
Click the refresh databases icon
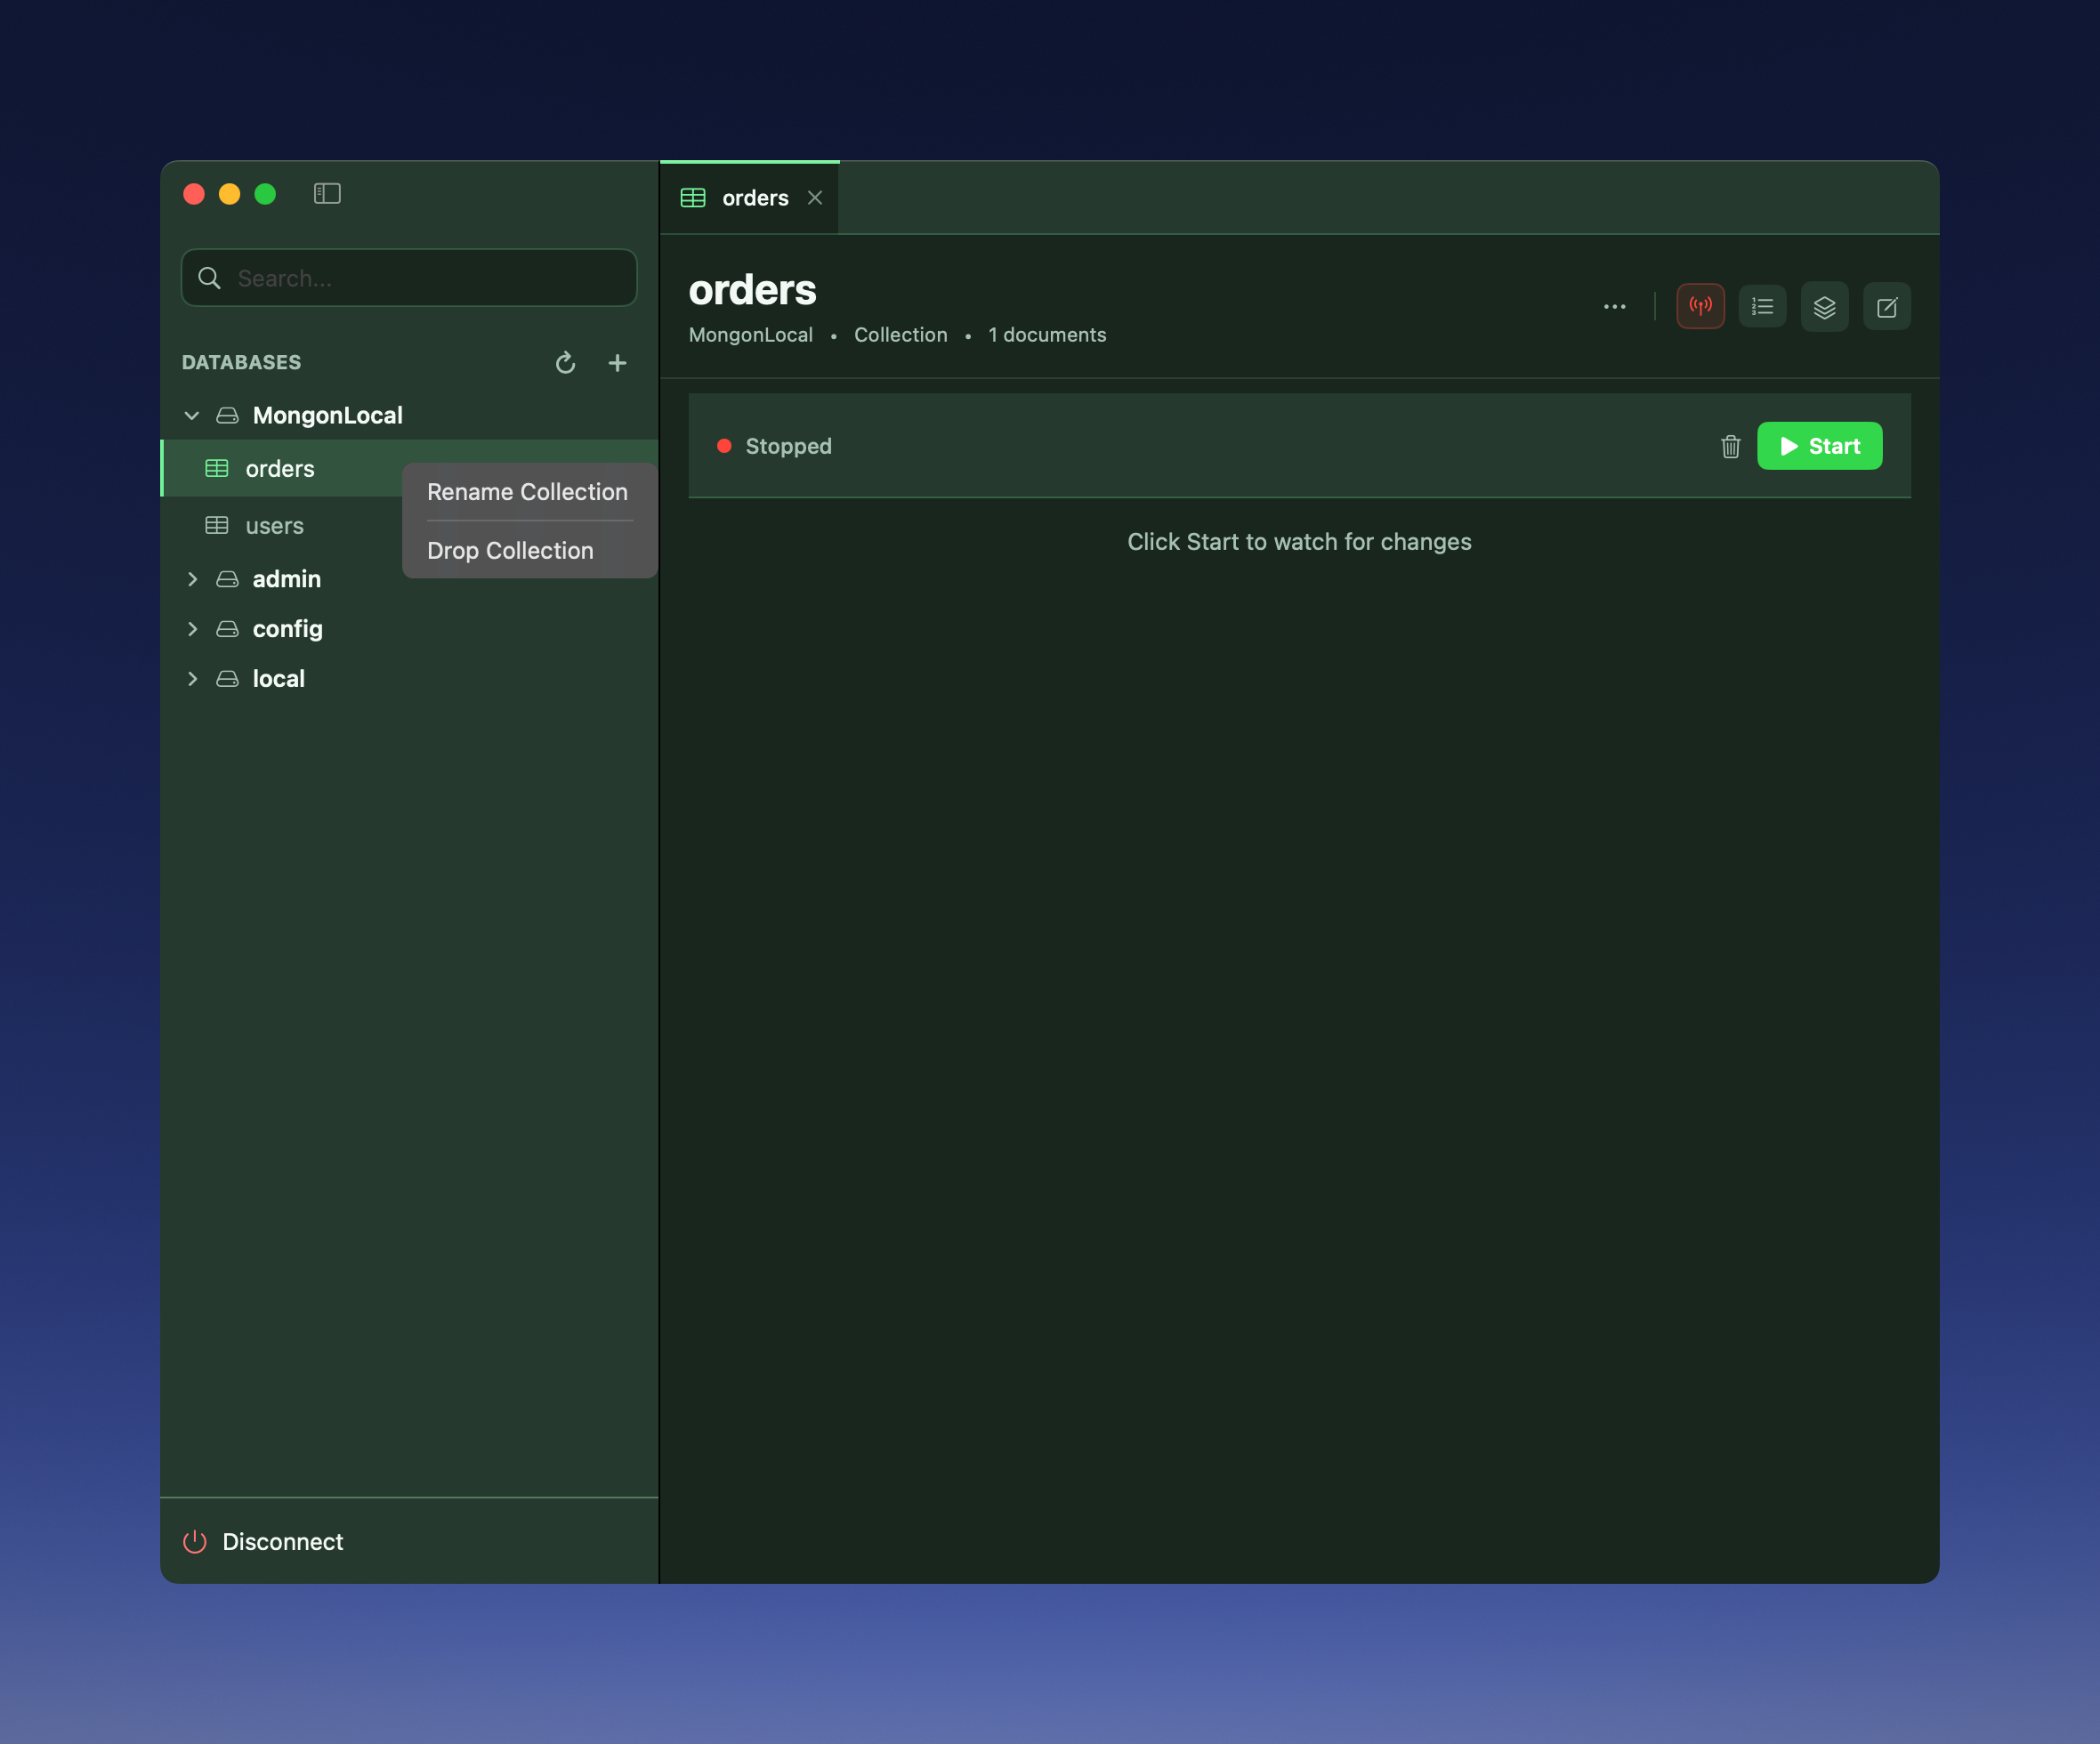(565, 363)
